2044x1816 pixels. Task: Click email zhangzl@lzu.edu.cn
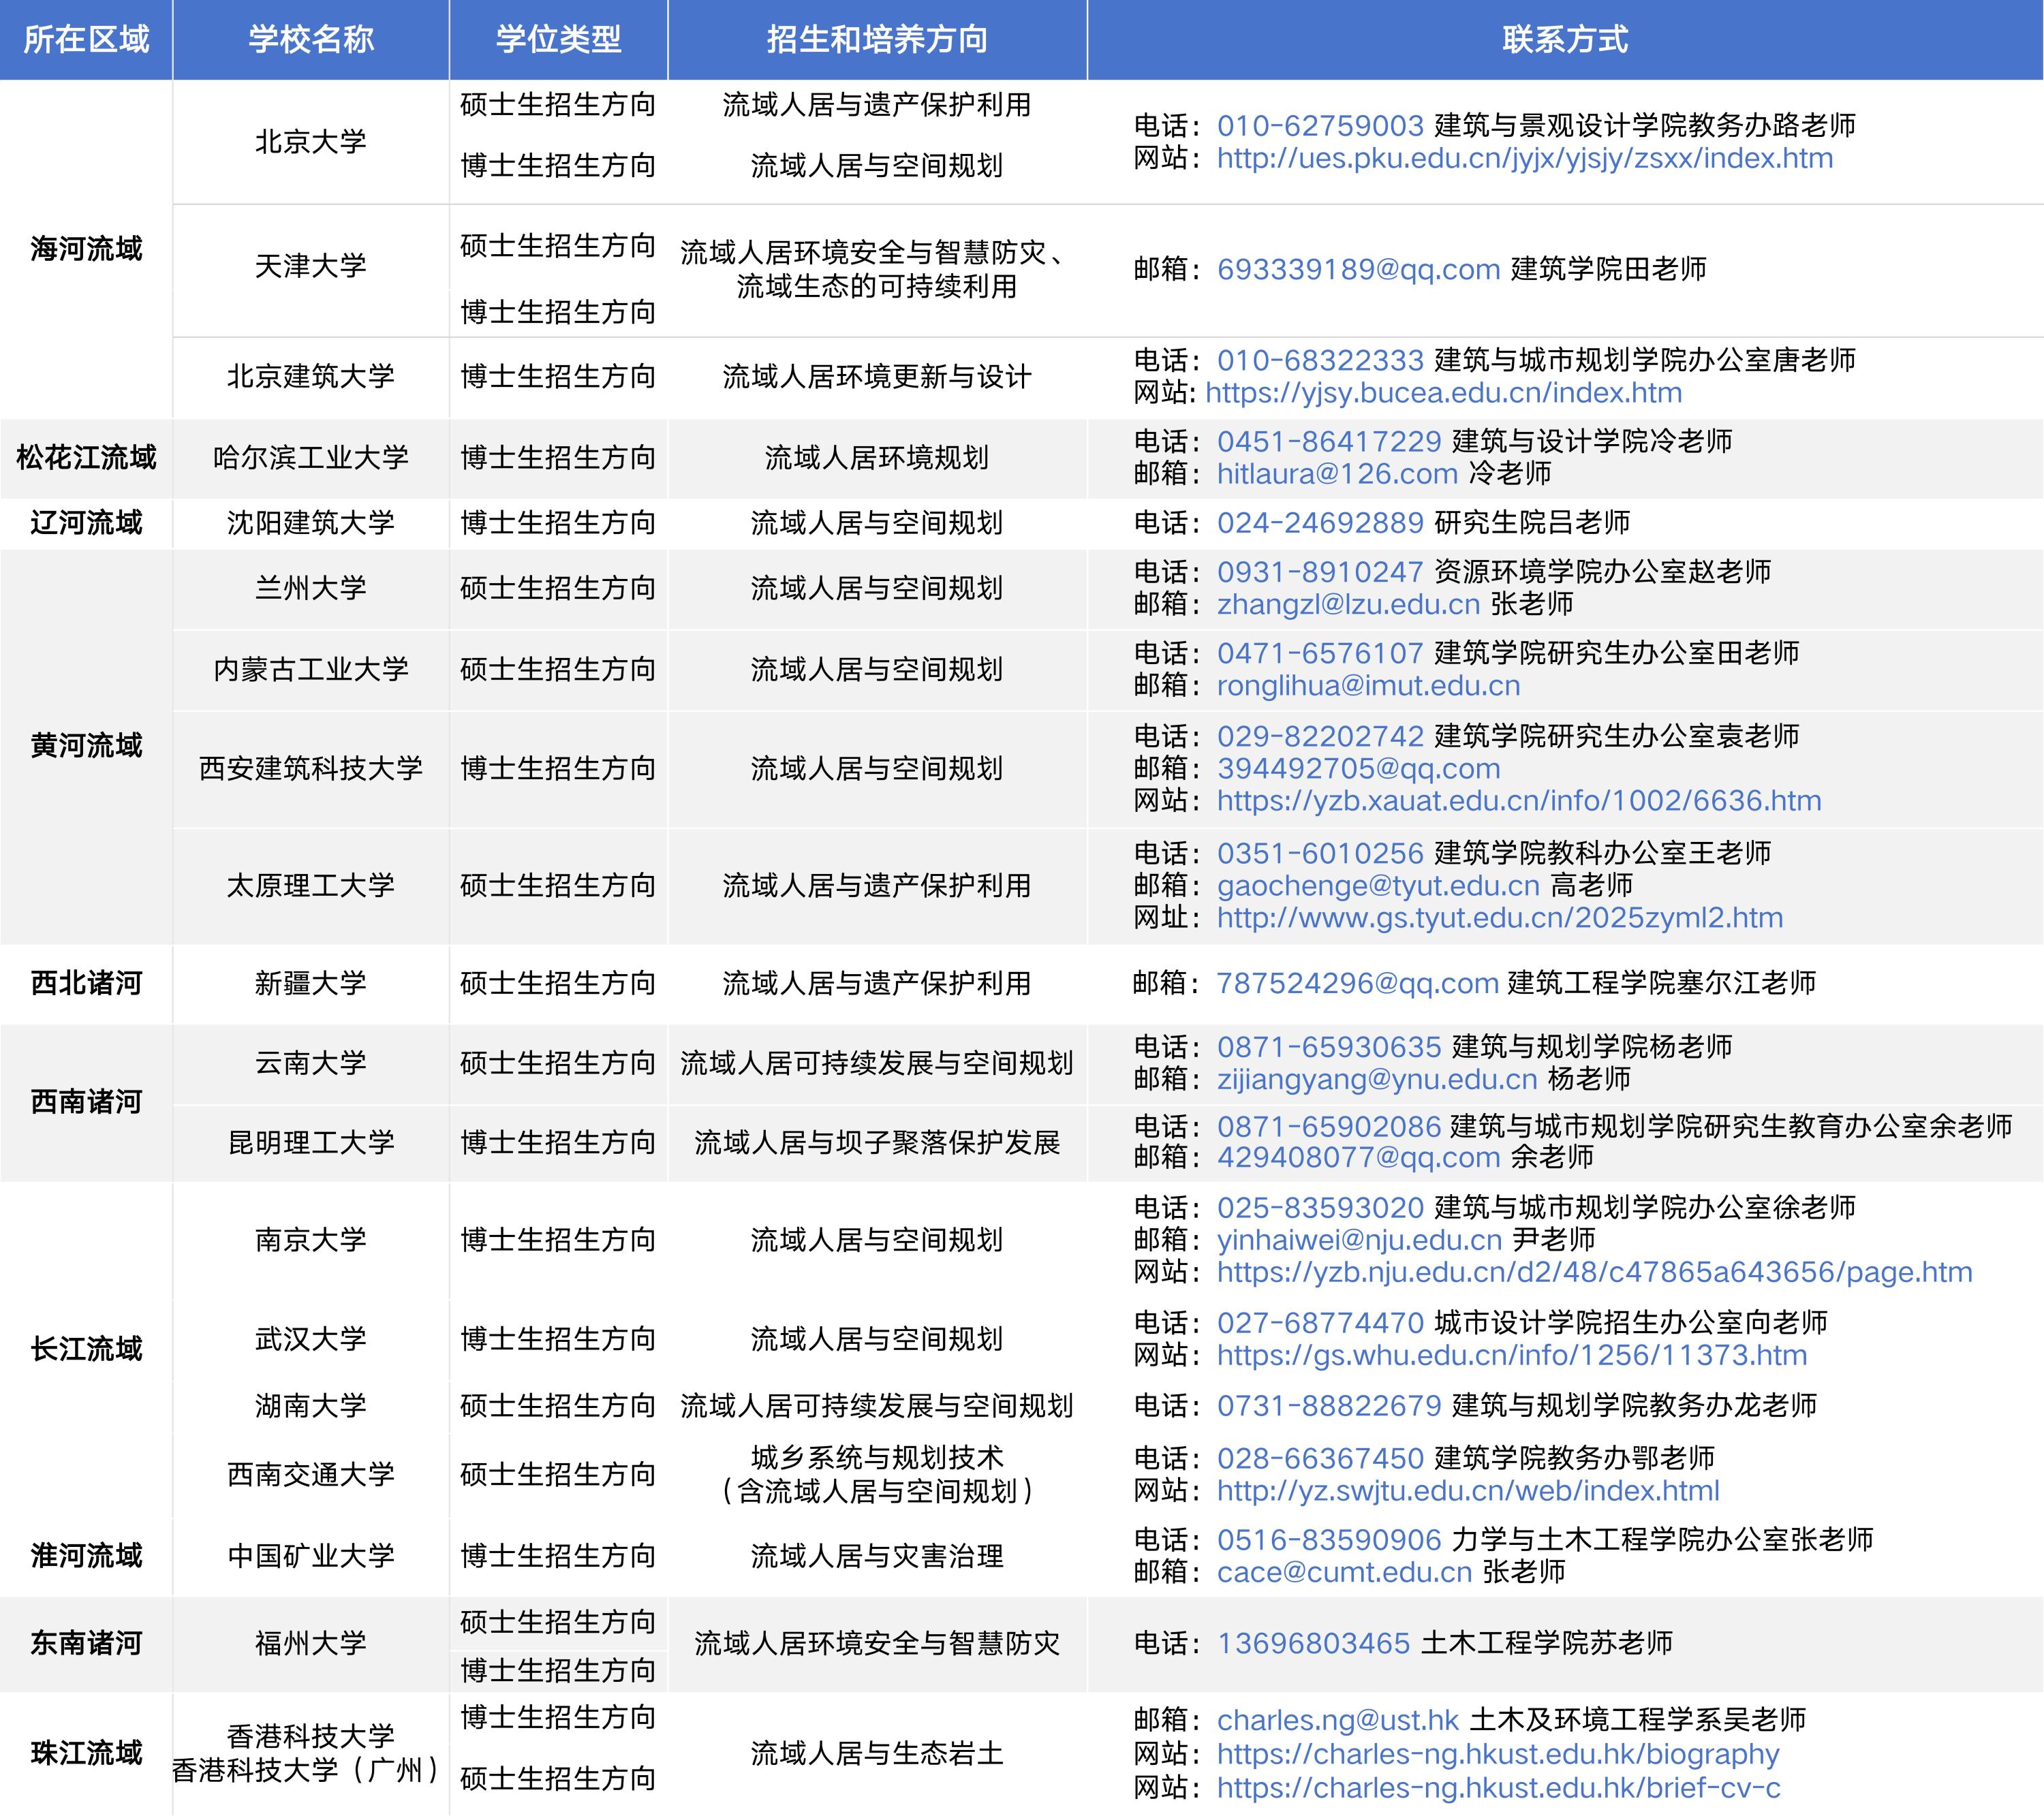coord(1348,604)
